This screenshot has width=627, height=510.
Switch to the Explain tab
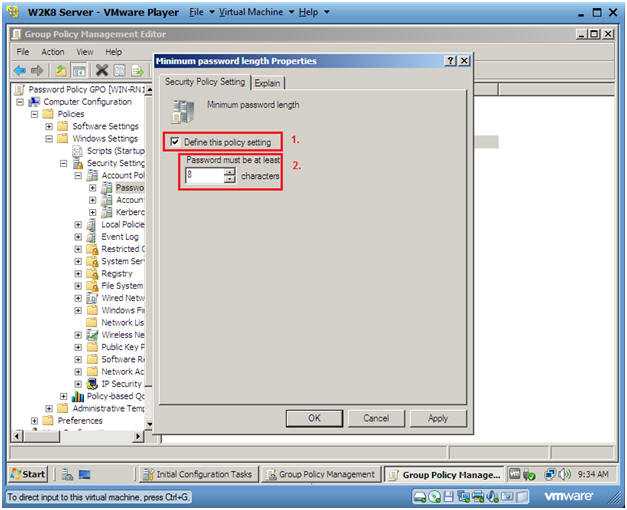tap(268, 83)
